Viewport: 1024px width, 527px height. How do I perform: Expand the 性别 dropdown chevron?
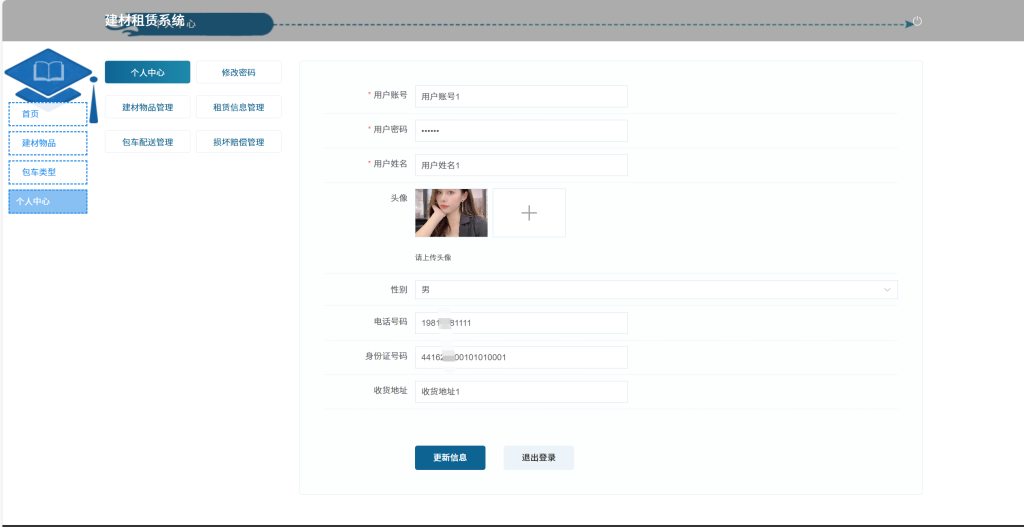pyautogui.click(x=887, y=289)
